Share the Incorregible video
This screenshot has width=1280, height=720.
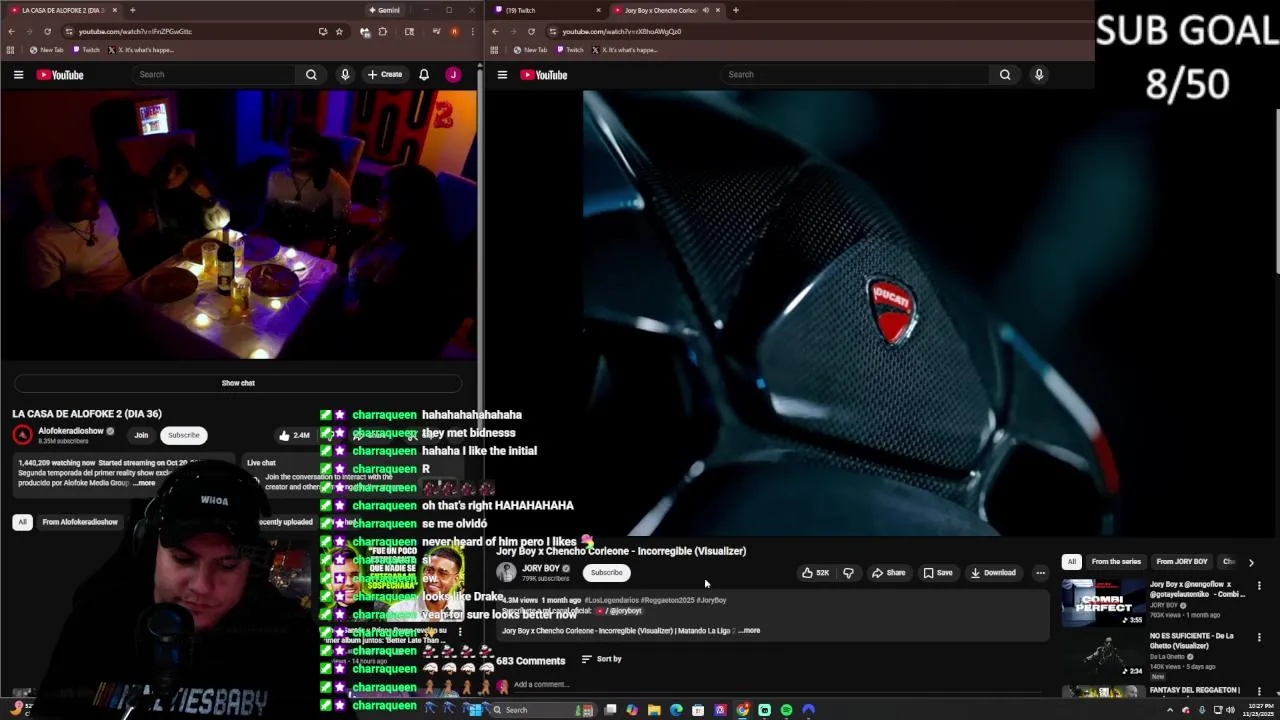888,573
